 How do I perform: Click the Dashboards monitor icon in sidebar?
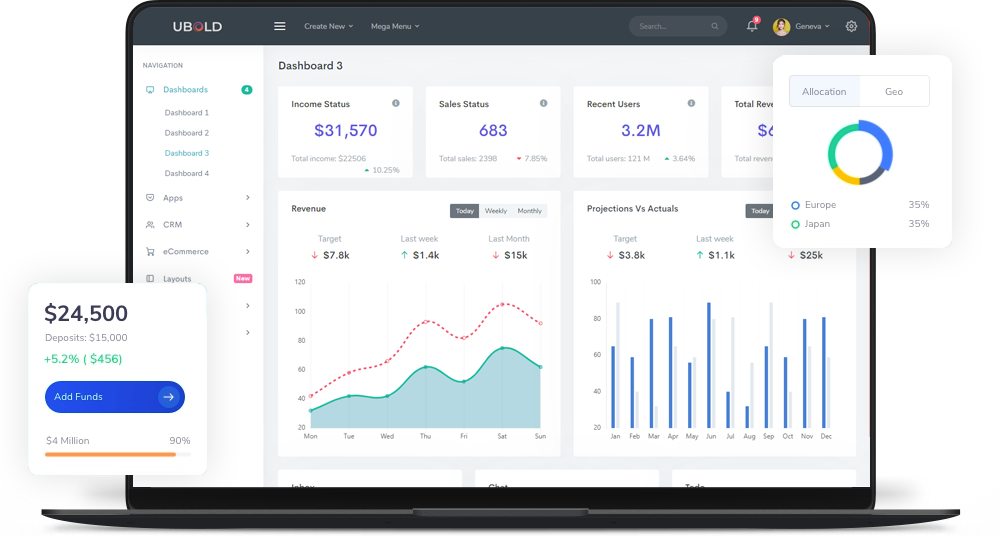[x=150, y=90]
